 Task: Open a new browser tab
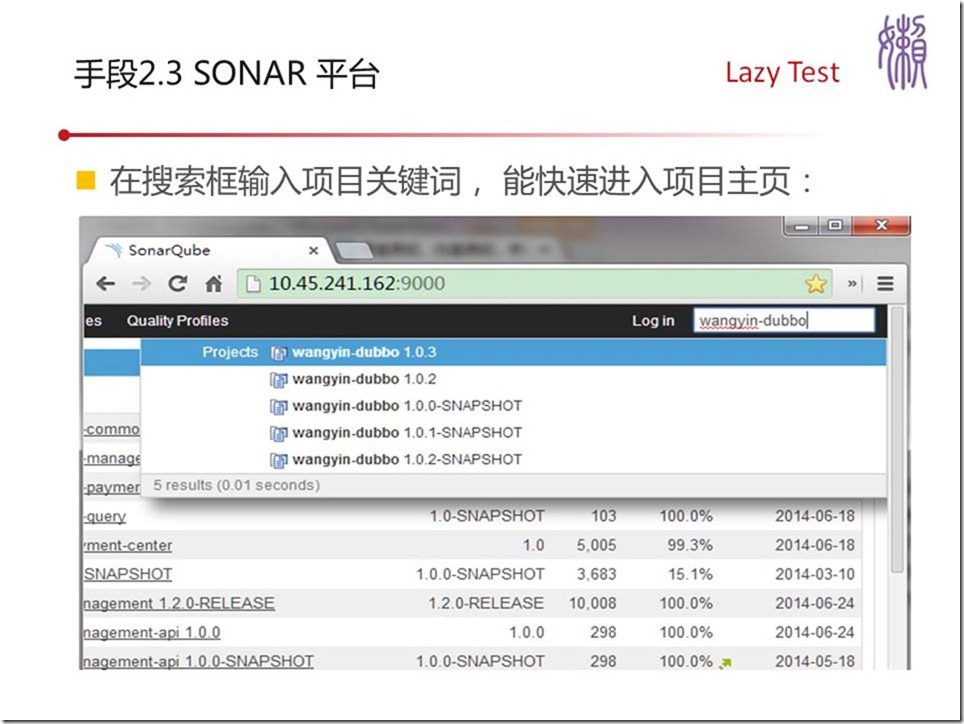tap(352, 250)
